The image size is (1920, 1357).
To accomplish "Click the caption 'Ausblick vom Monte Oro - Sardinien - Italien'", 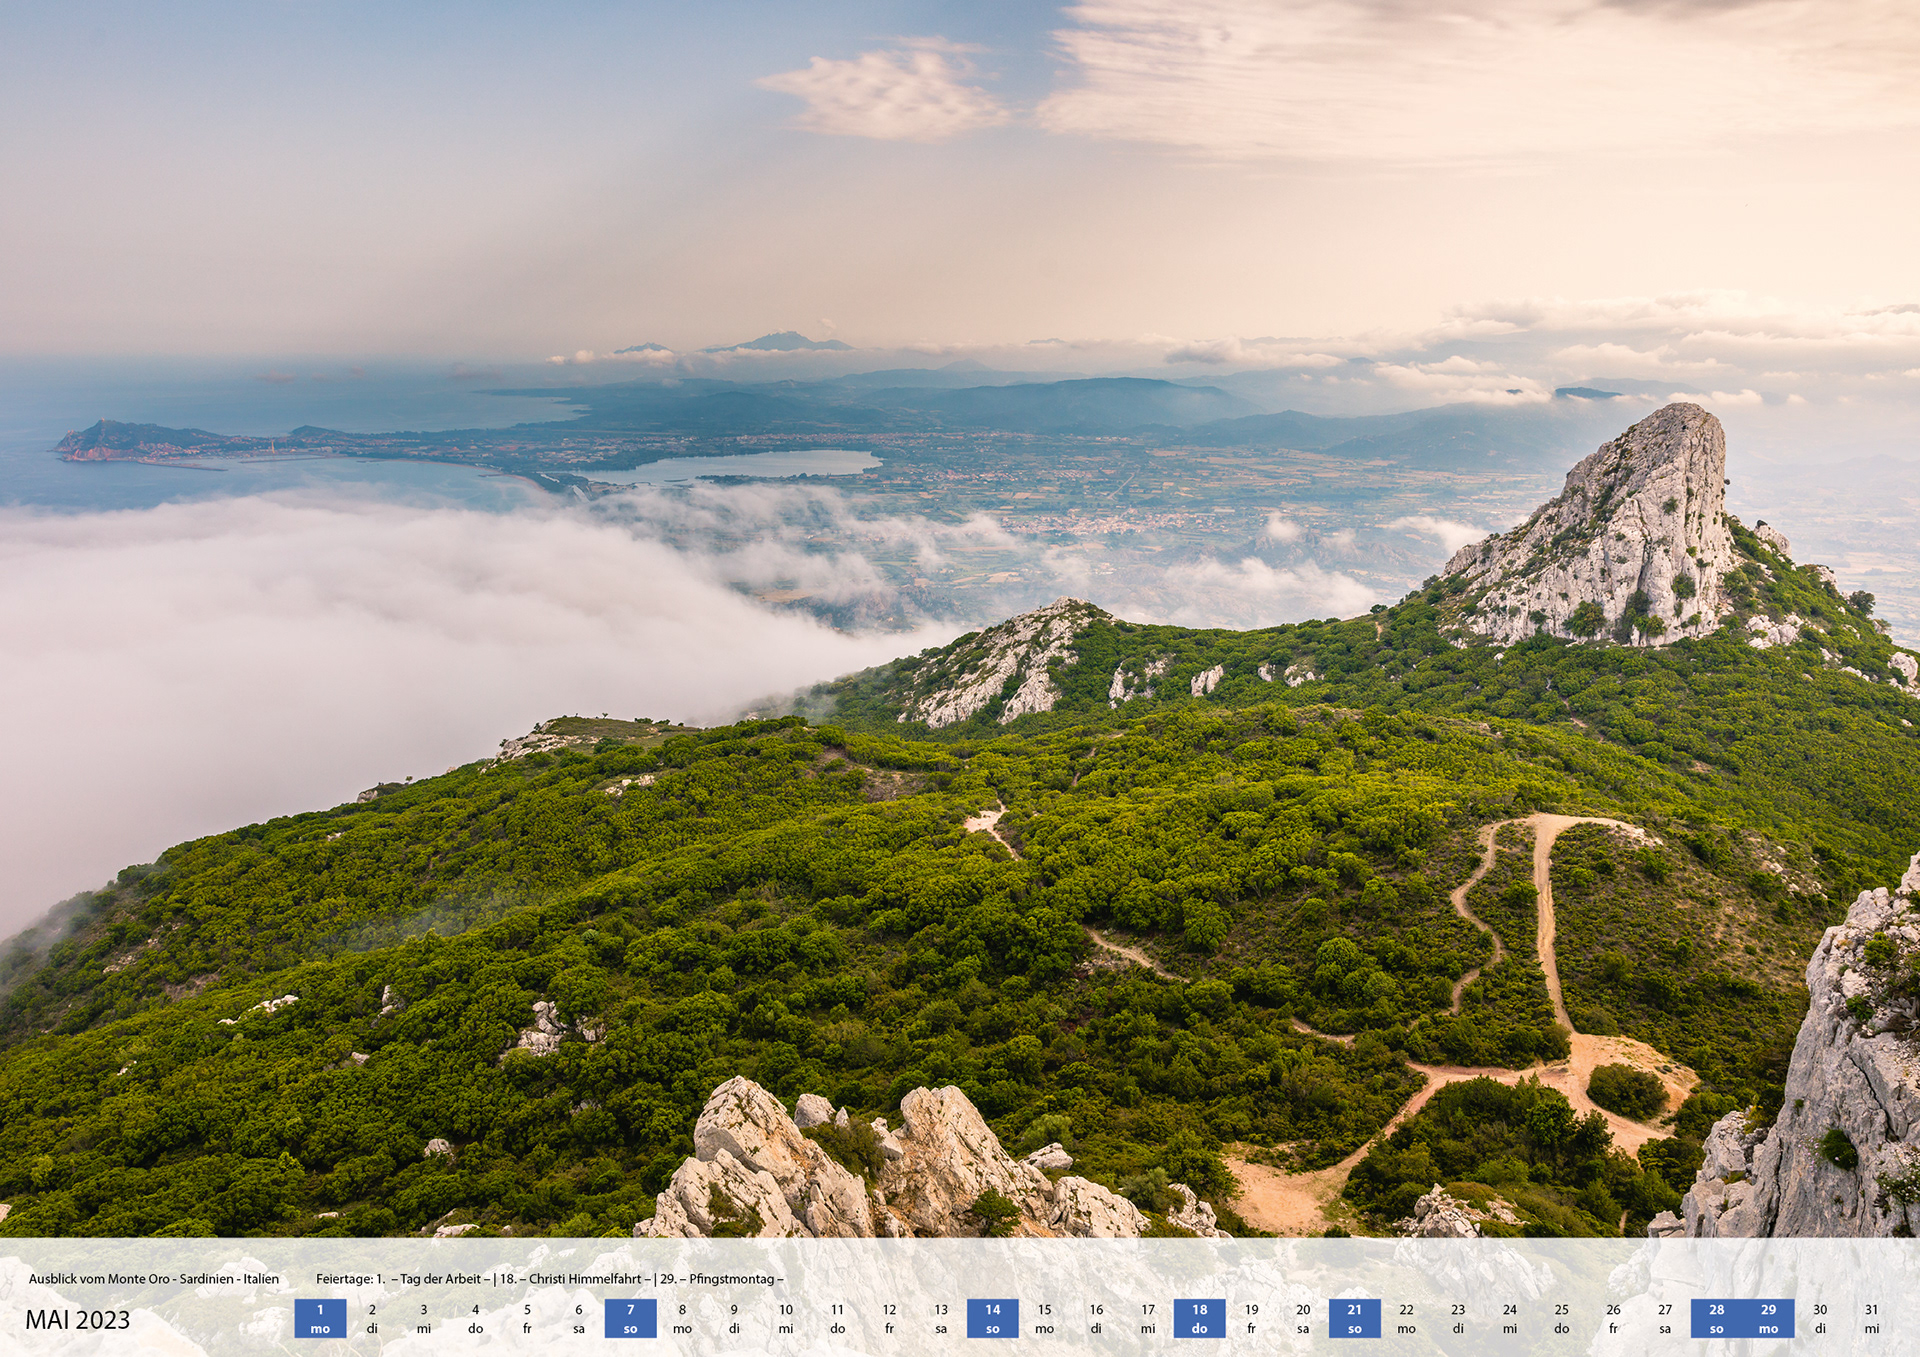I will (154, 1279).
